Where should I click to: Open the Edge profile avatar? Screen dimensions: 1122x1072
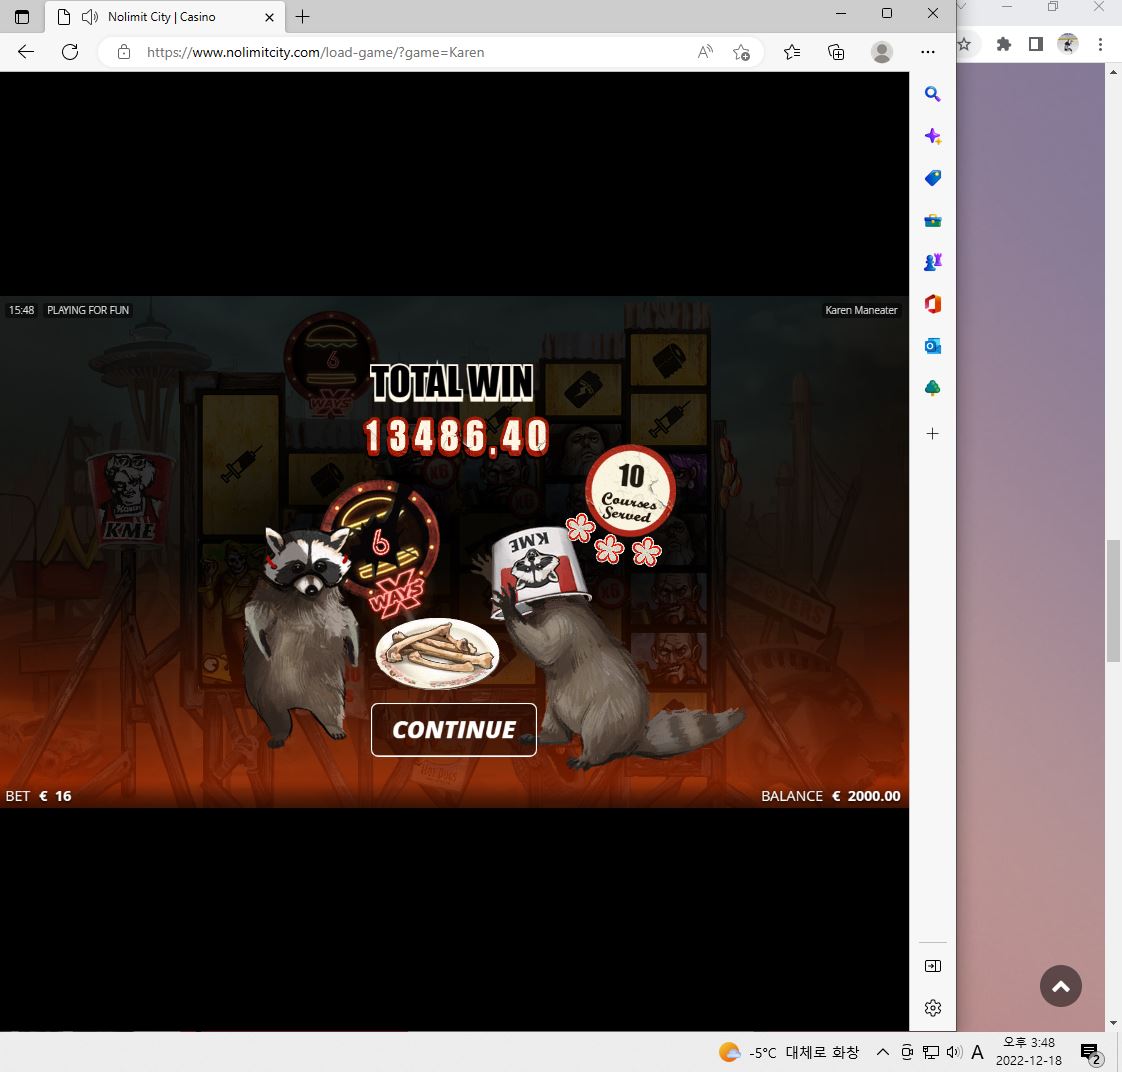coord(882,52)
